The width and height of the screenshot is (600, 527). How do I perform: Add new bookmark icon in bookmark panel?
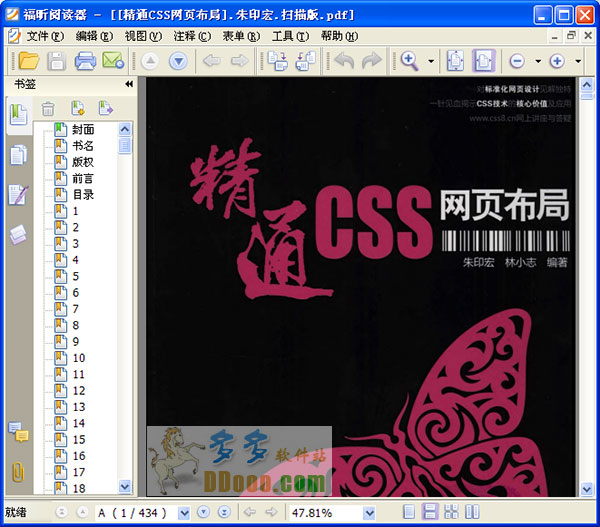coord(78,108)
